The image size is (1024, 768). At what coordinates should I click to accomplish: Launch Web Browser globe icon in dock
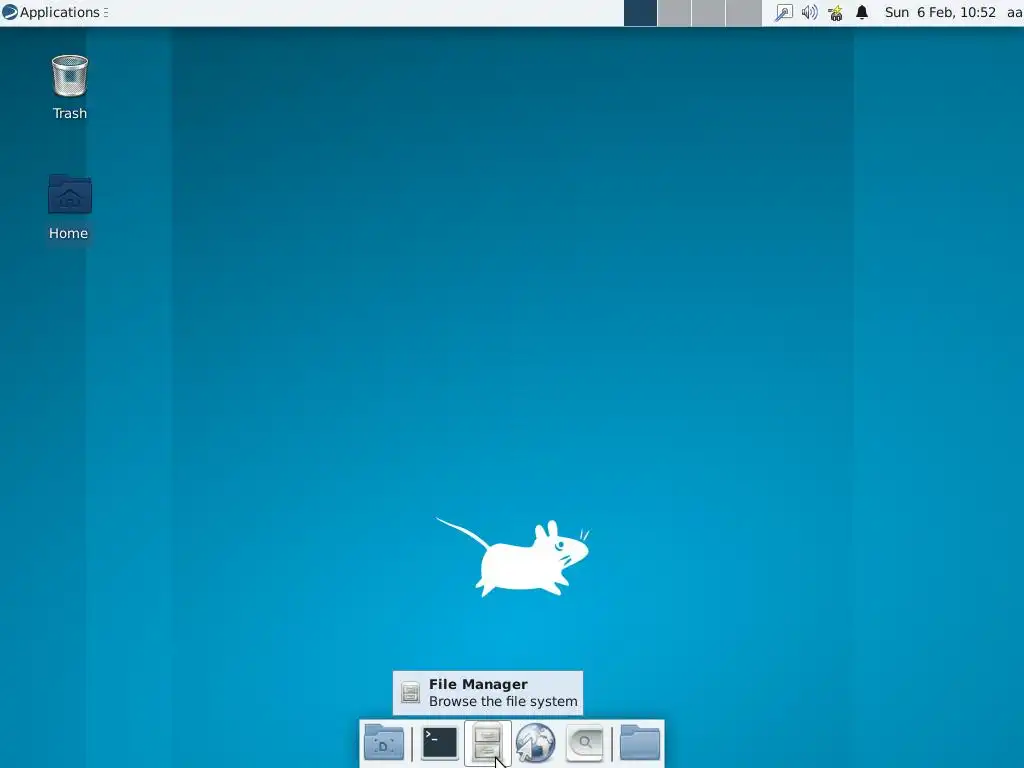click(x=536, y=743)
